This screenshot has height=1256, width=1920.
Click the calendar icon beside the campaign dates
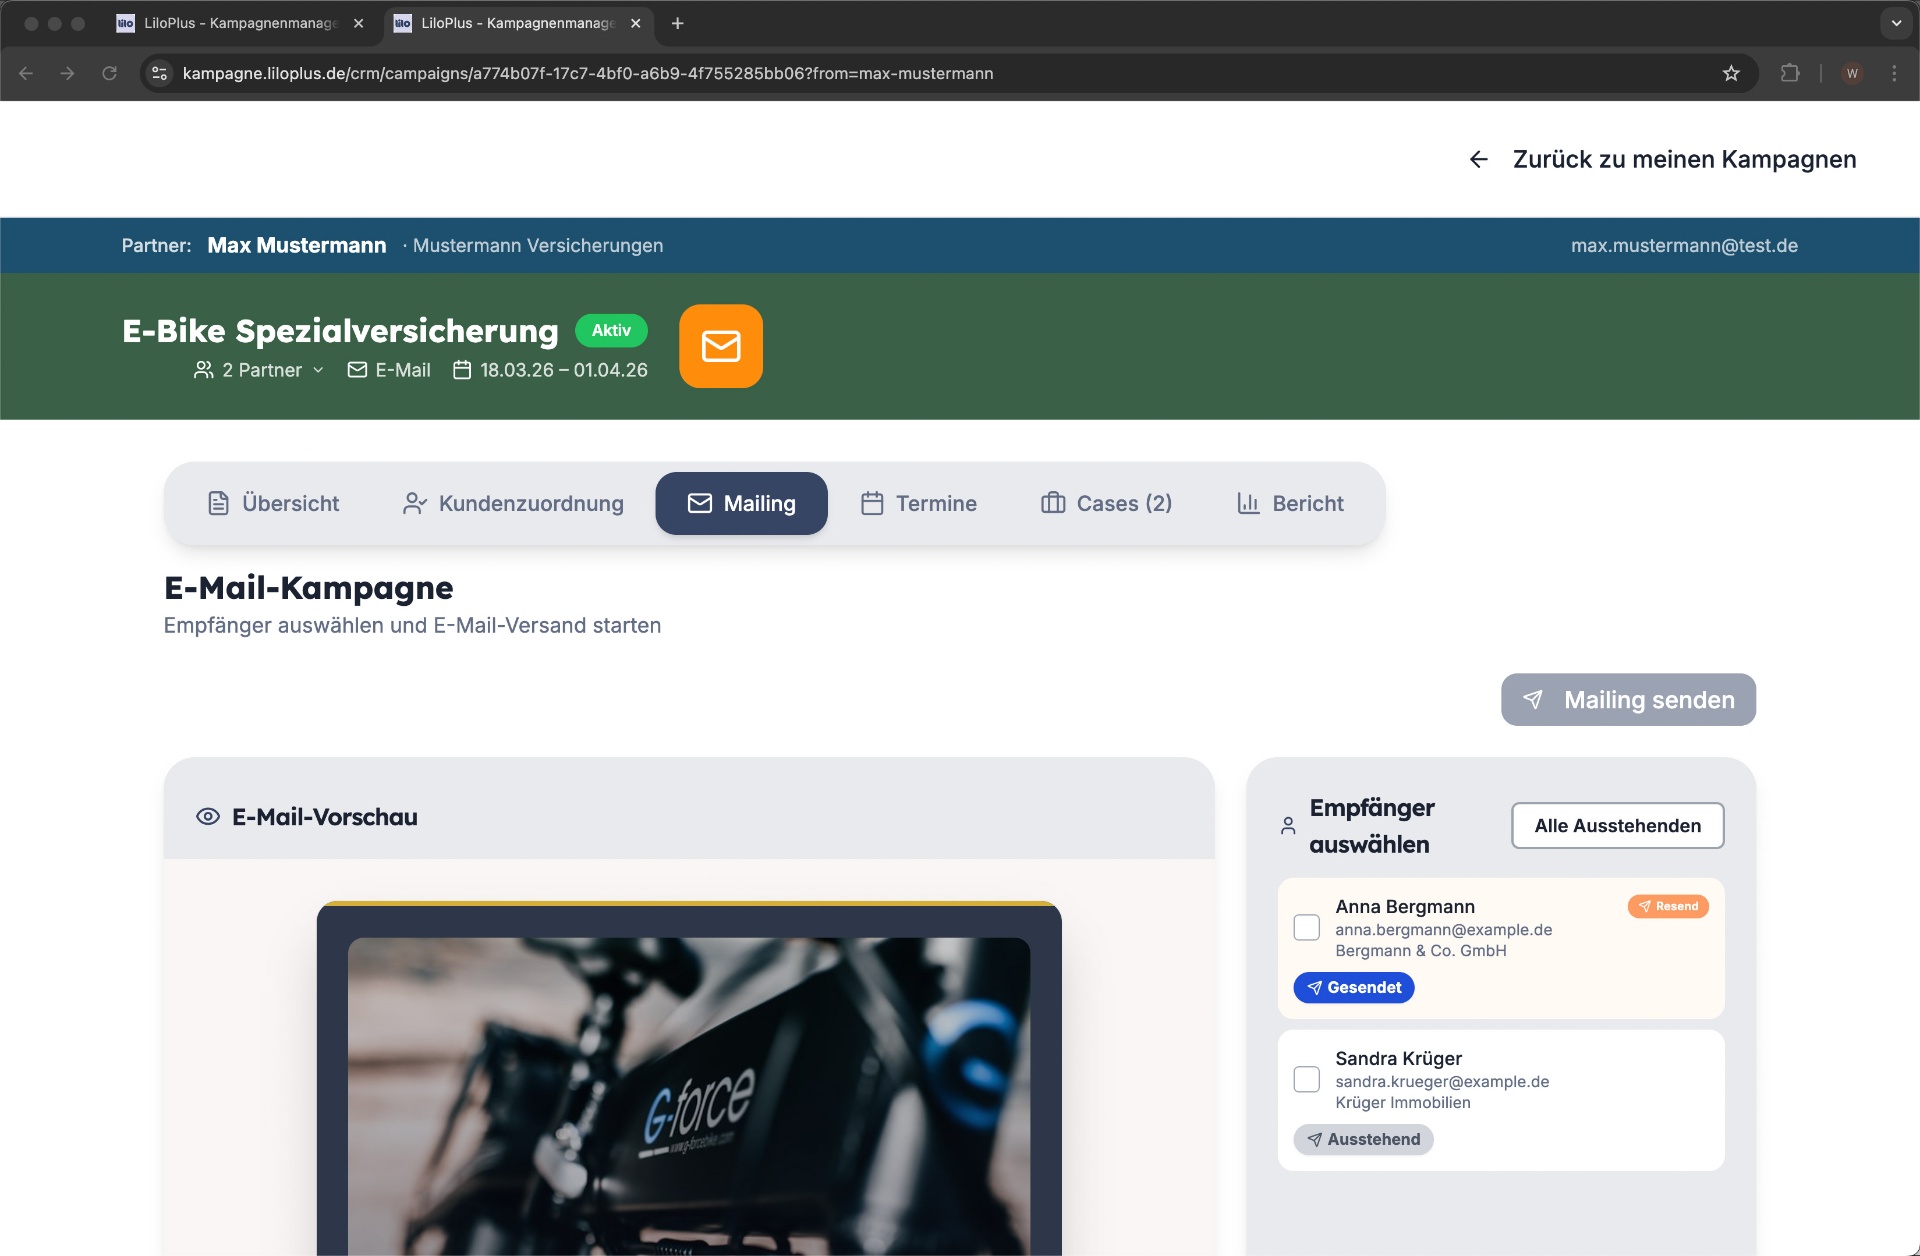point(461,369)
